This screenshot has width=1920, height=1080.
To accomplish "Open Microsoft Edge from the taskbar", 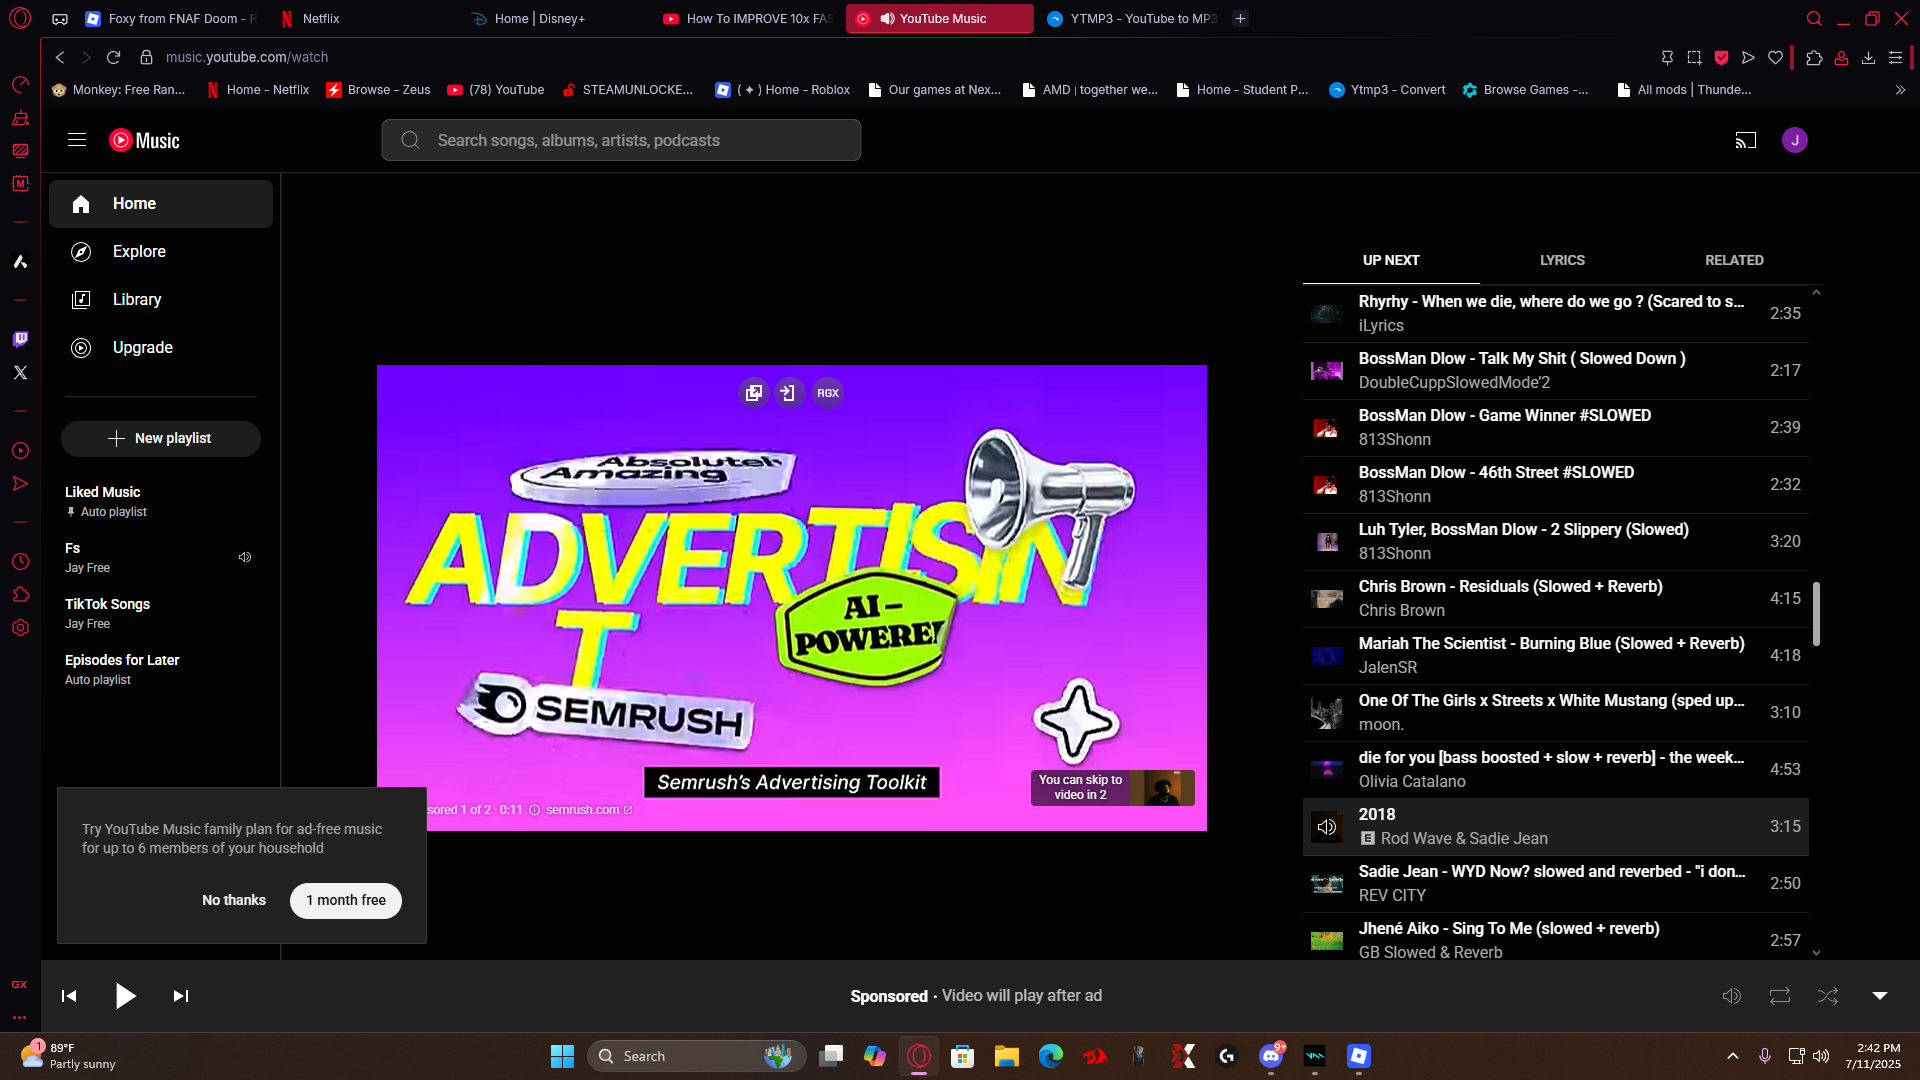I will point(1050,1056).
